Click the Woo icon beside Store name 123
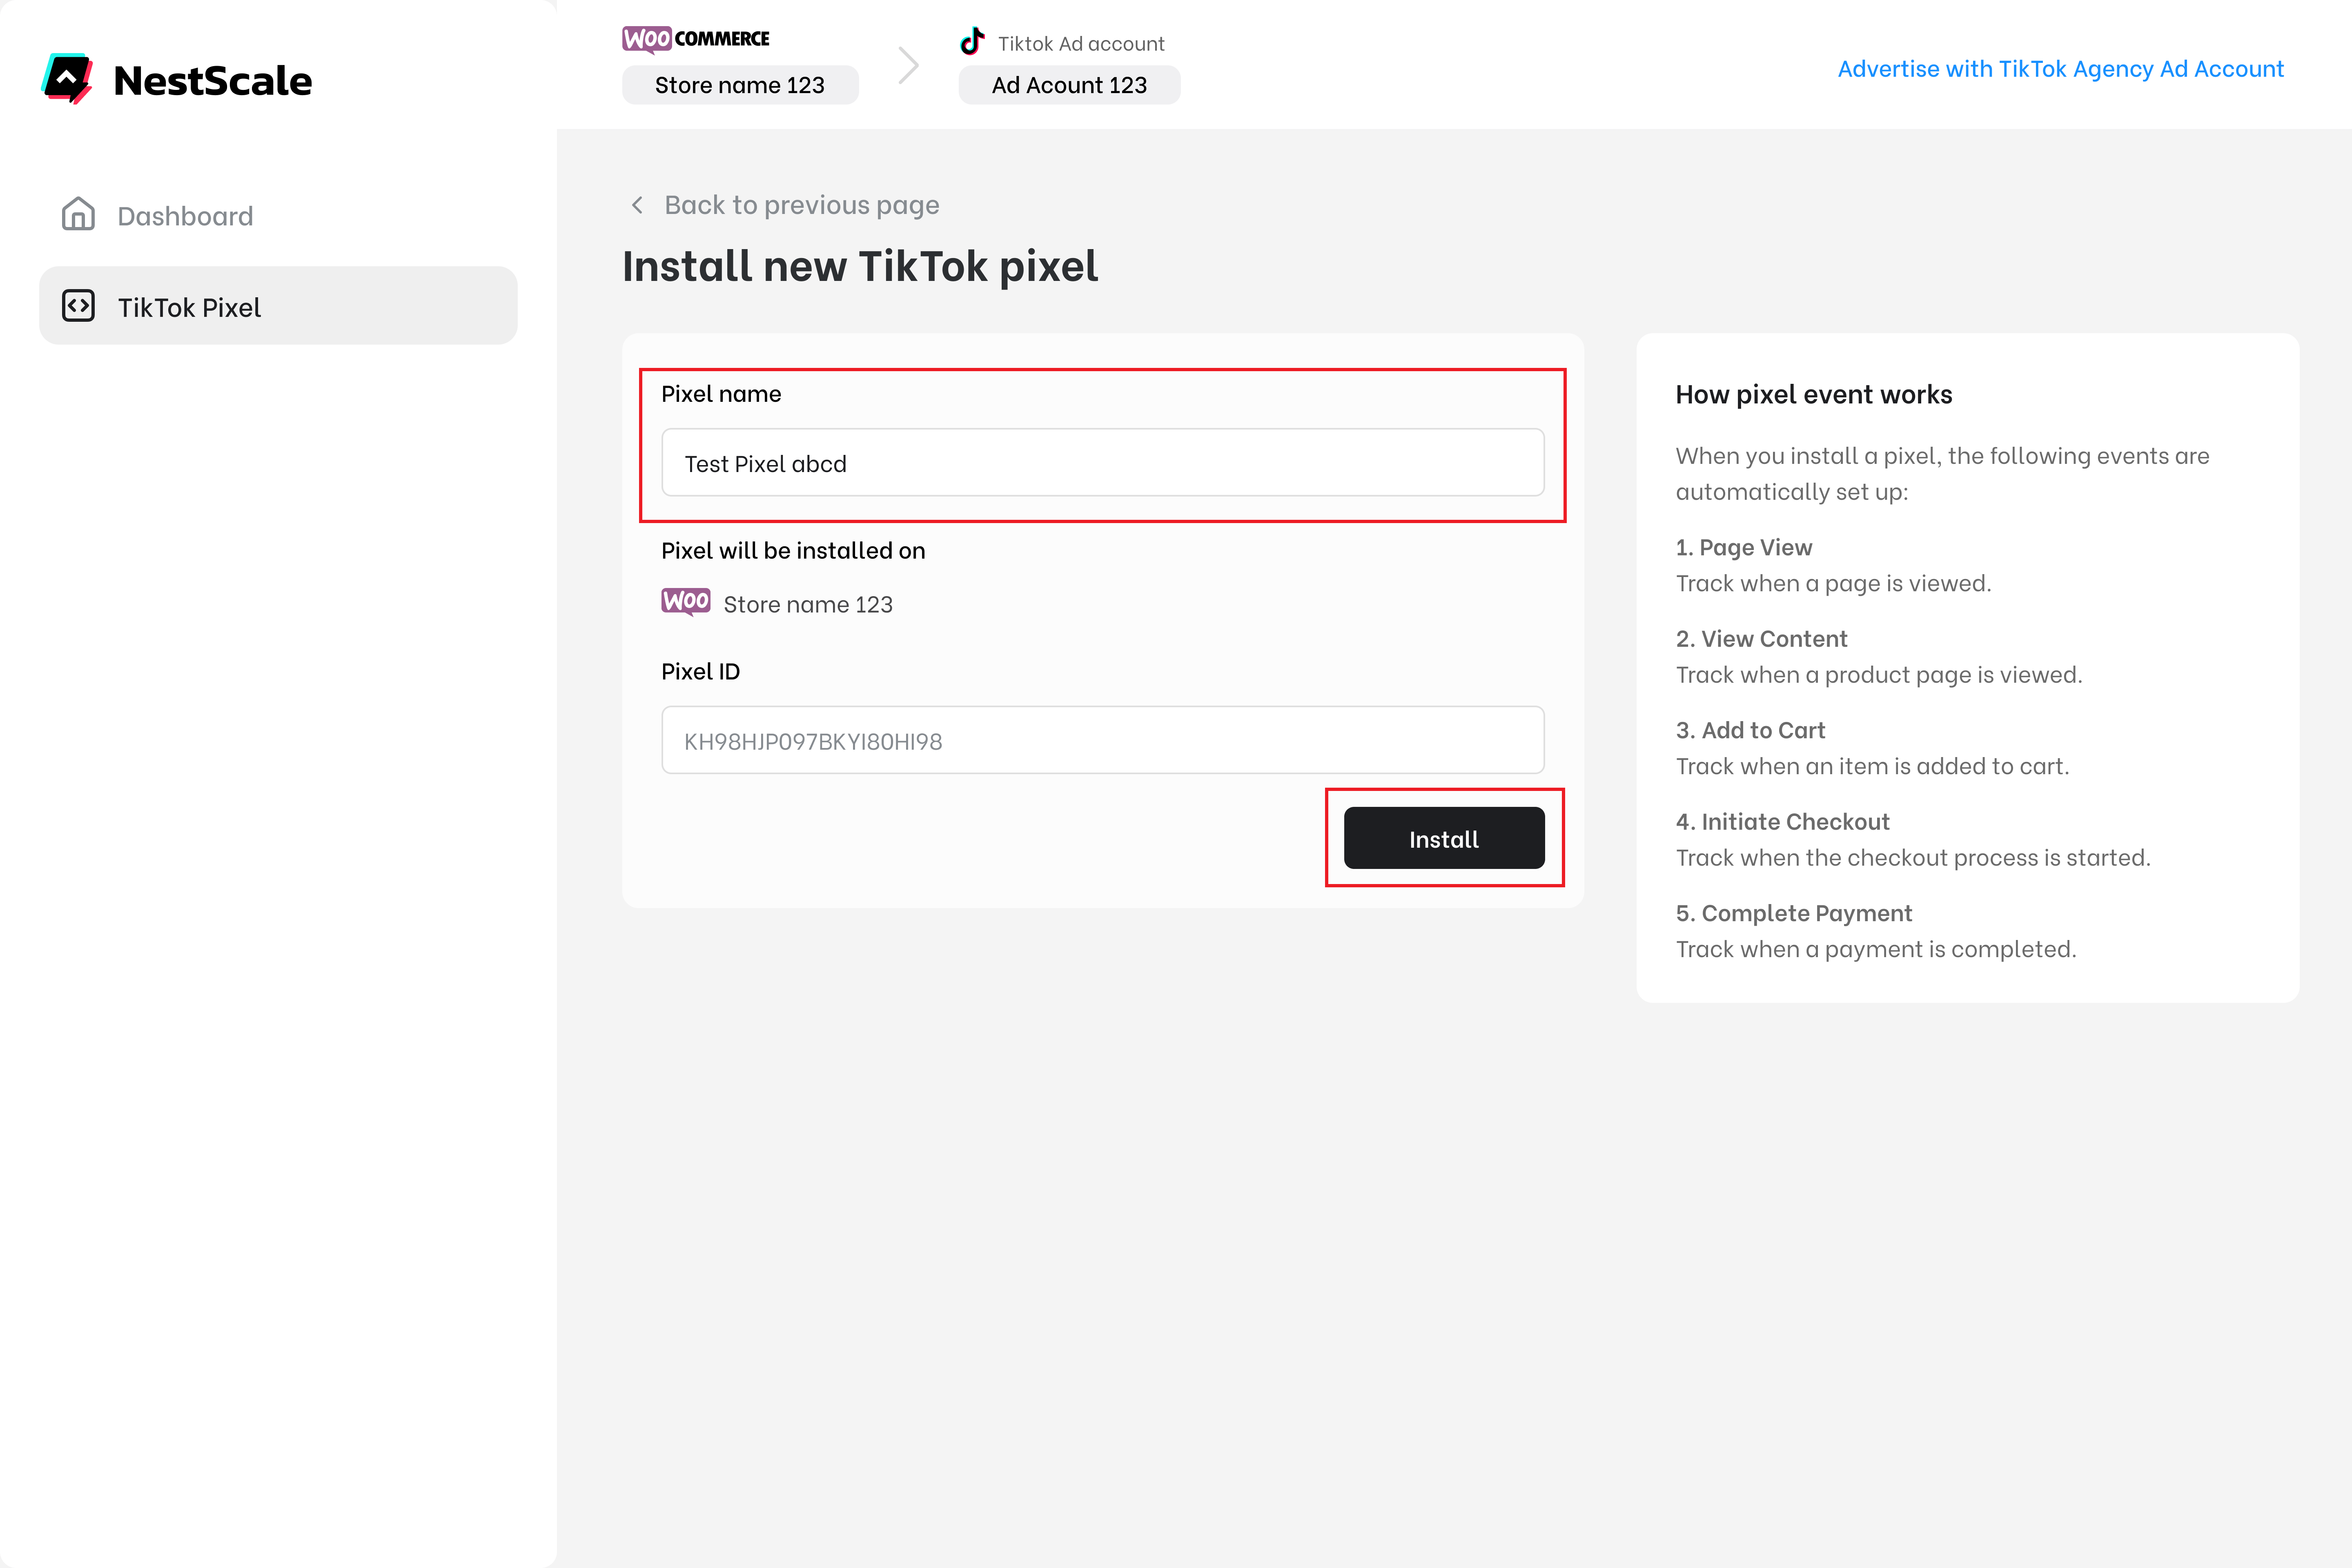2352x1568 pixels. 686,602
